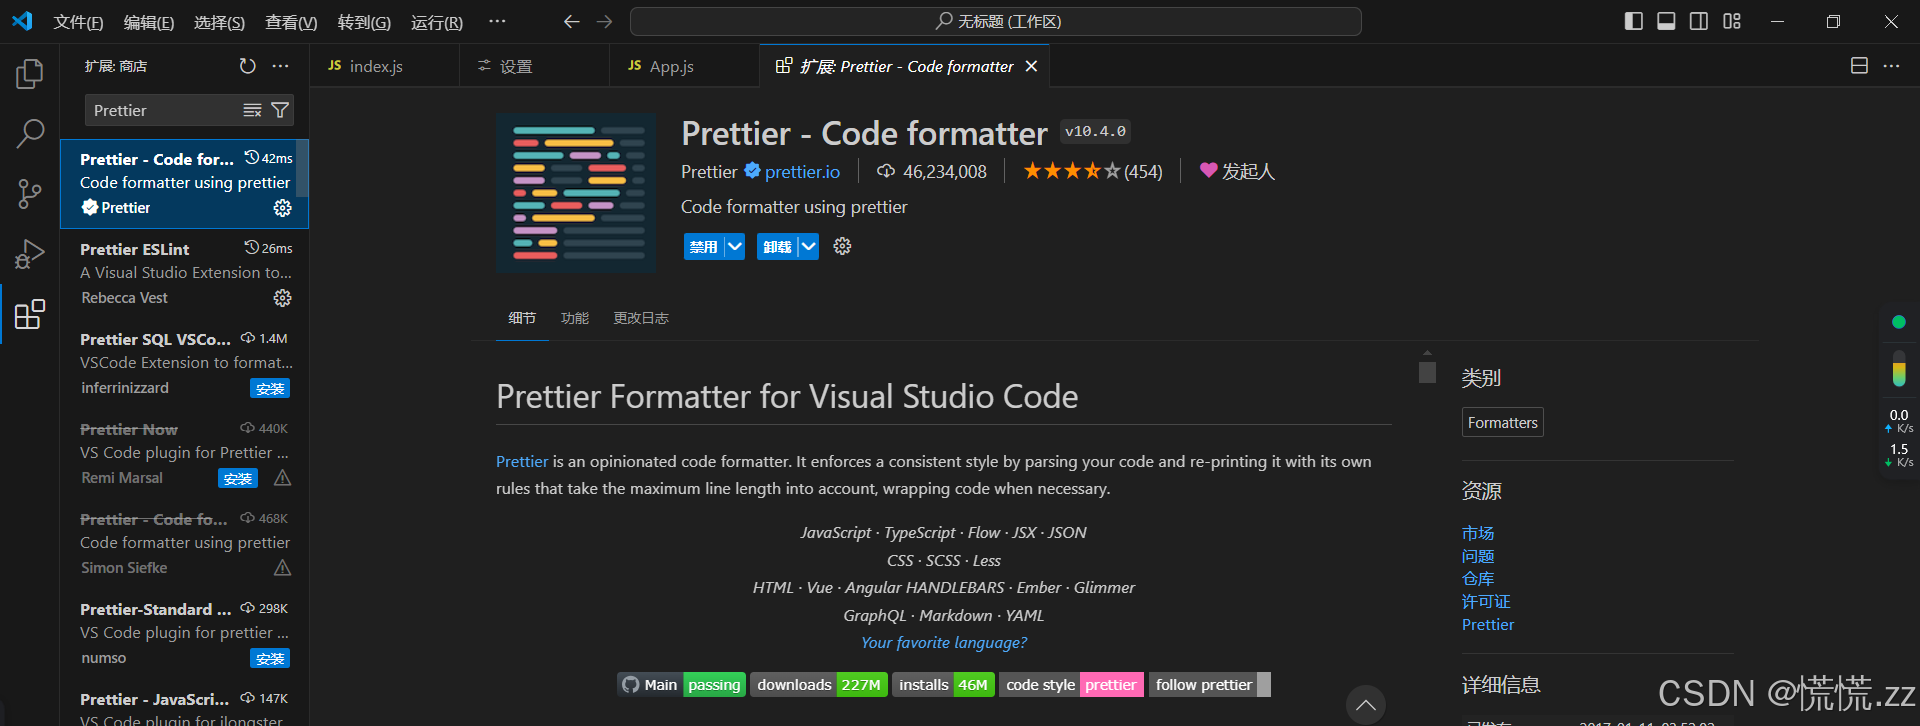Open the 市场 marketplace resource link
The width and height of the screenshot is (1920, 726).
coord(1478,533)
